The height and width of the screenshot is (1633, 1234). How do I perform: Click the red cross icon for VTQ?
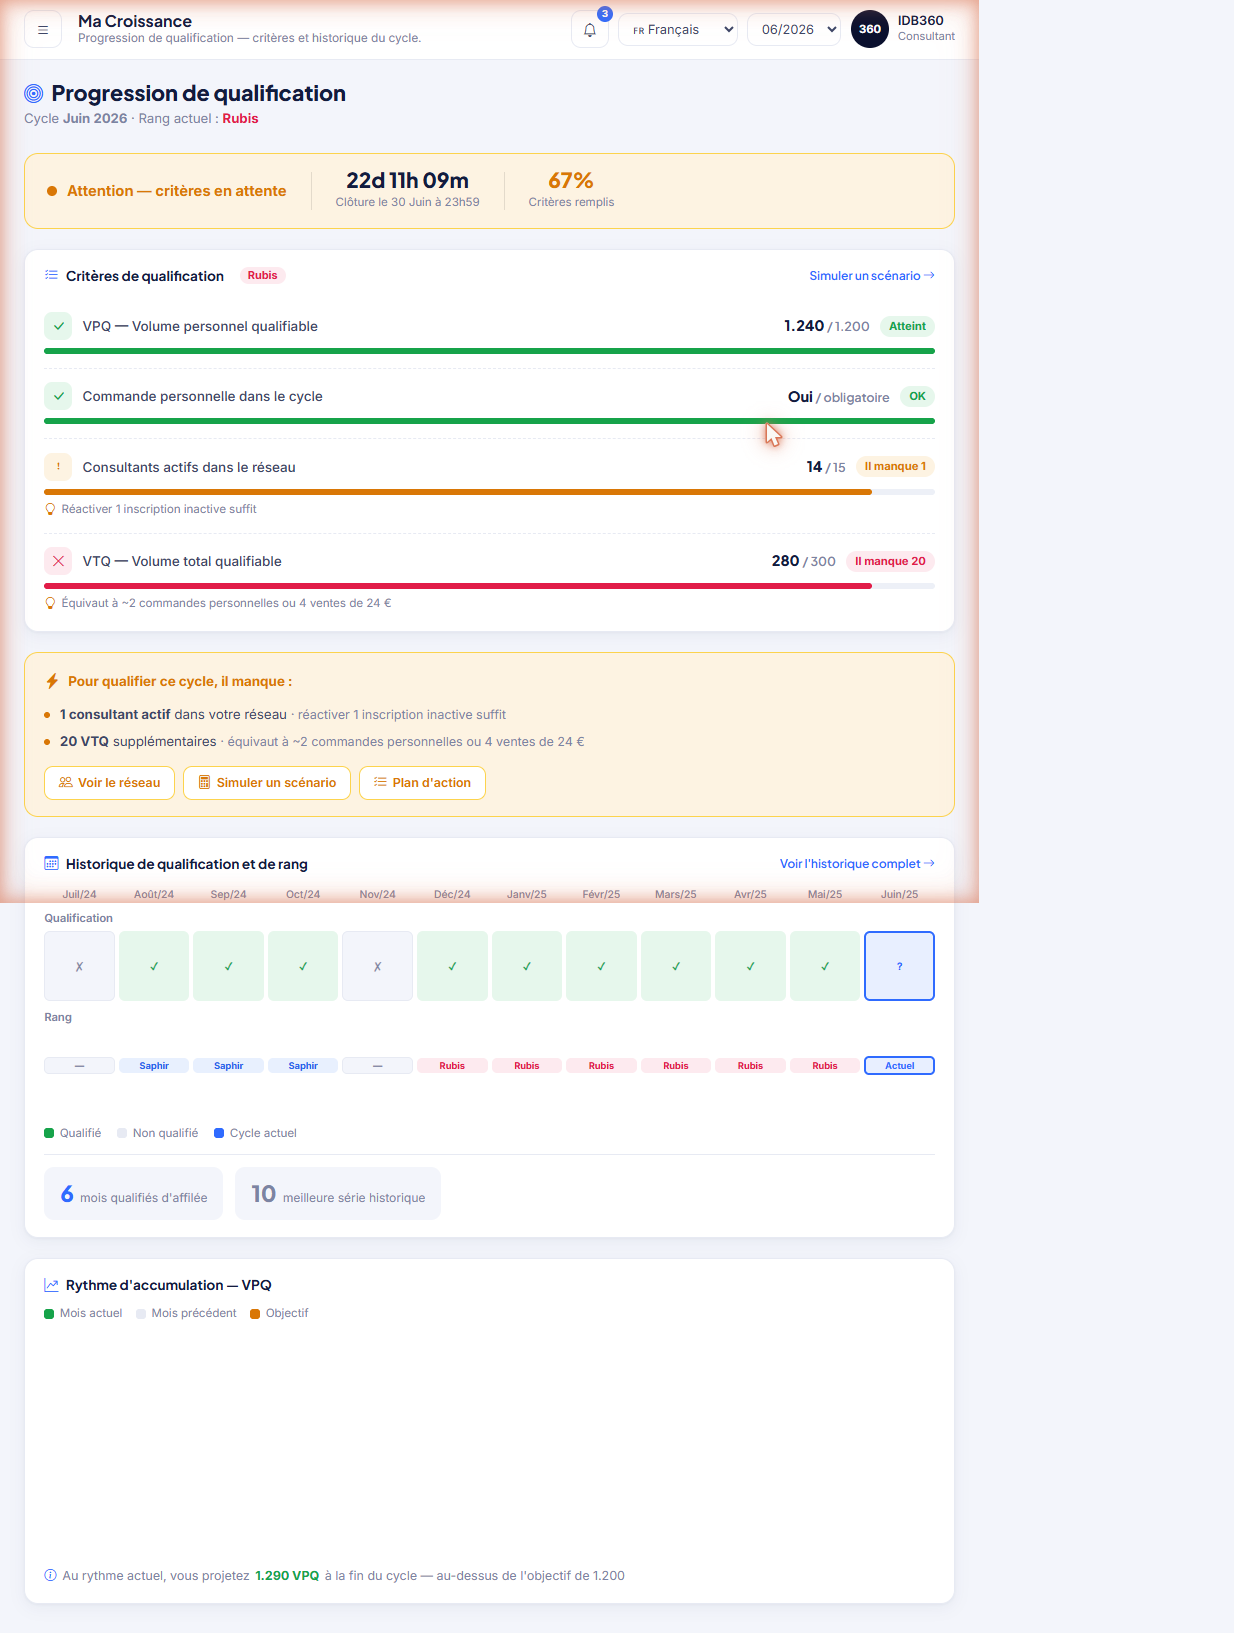[x=58, y=561]
